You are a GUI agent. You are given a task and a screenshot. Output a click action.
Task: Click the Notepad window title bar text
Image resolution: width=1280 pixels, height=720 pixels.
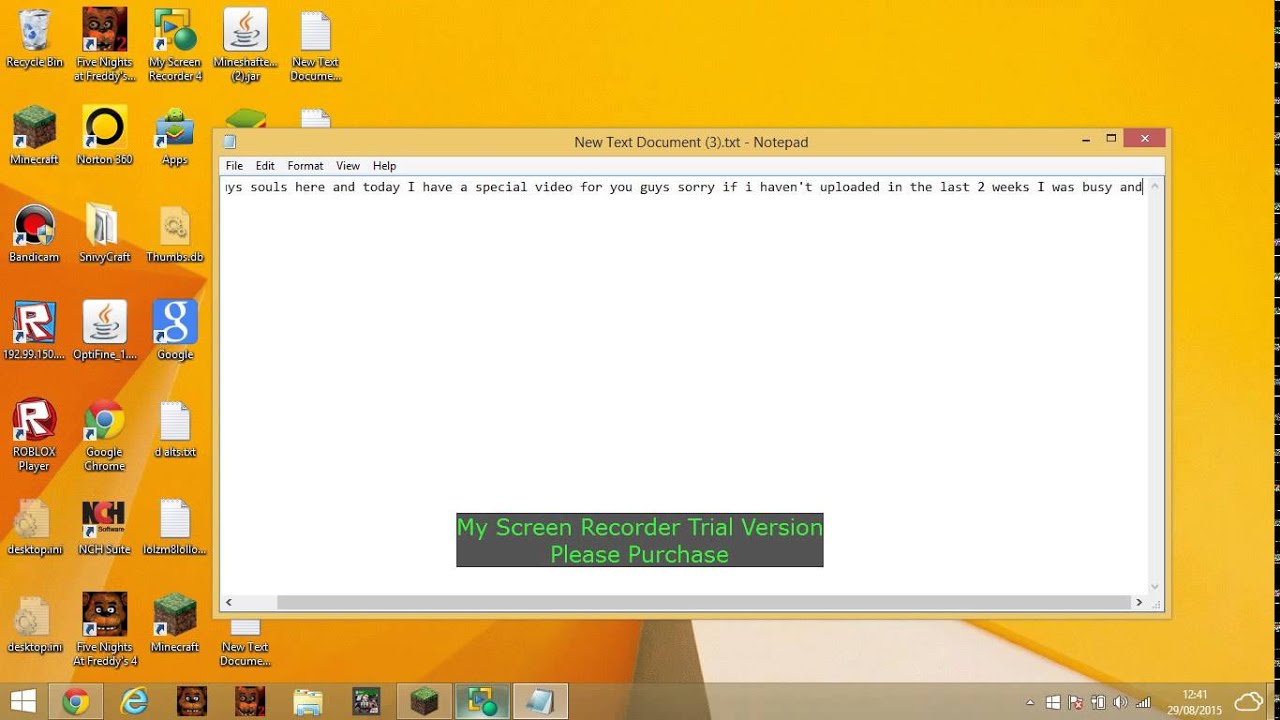[x=691, y=142]
